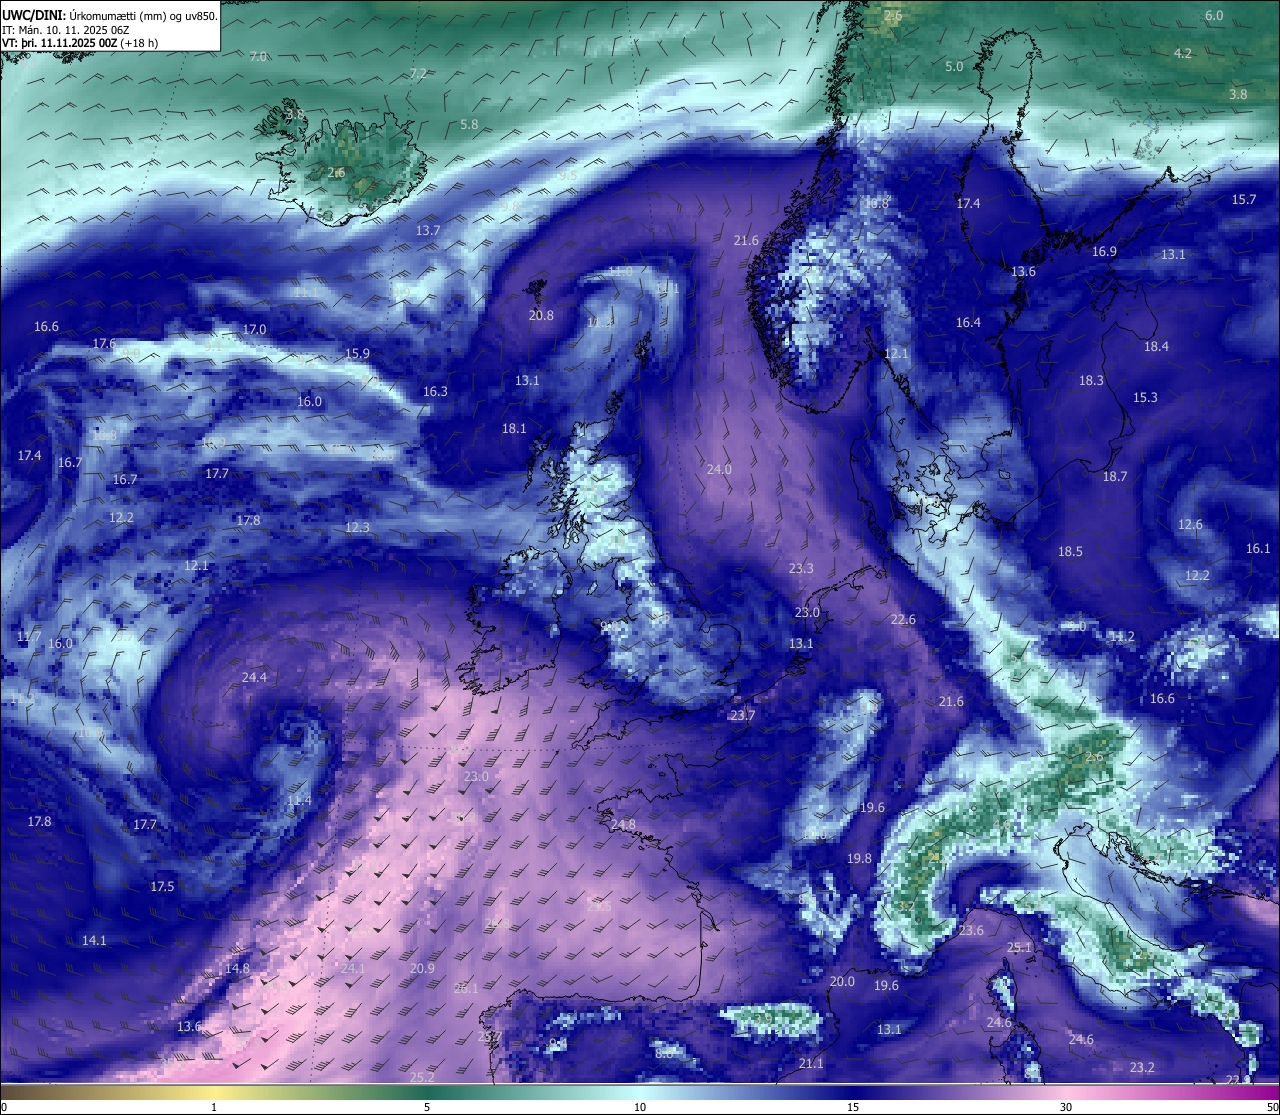Image resolution: width=1280 pixels, height=1115 pixels.
Task: Click the map value '20.9'
Action: click(x=422, y=969)
